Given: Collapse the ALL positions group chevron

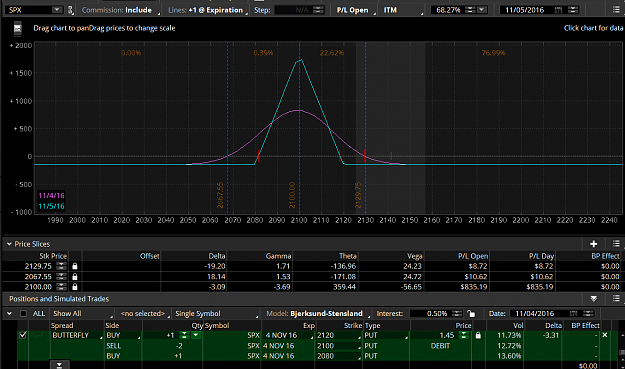Looking at the screenshot, I should 9,314.
